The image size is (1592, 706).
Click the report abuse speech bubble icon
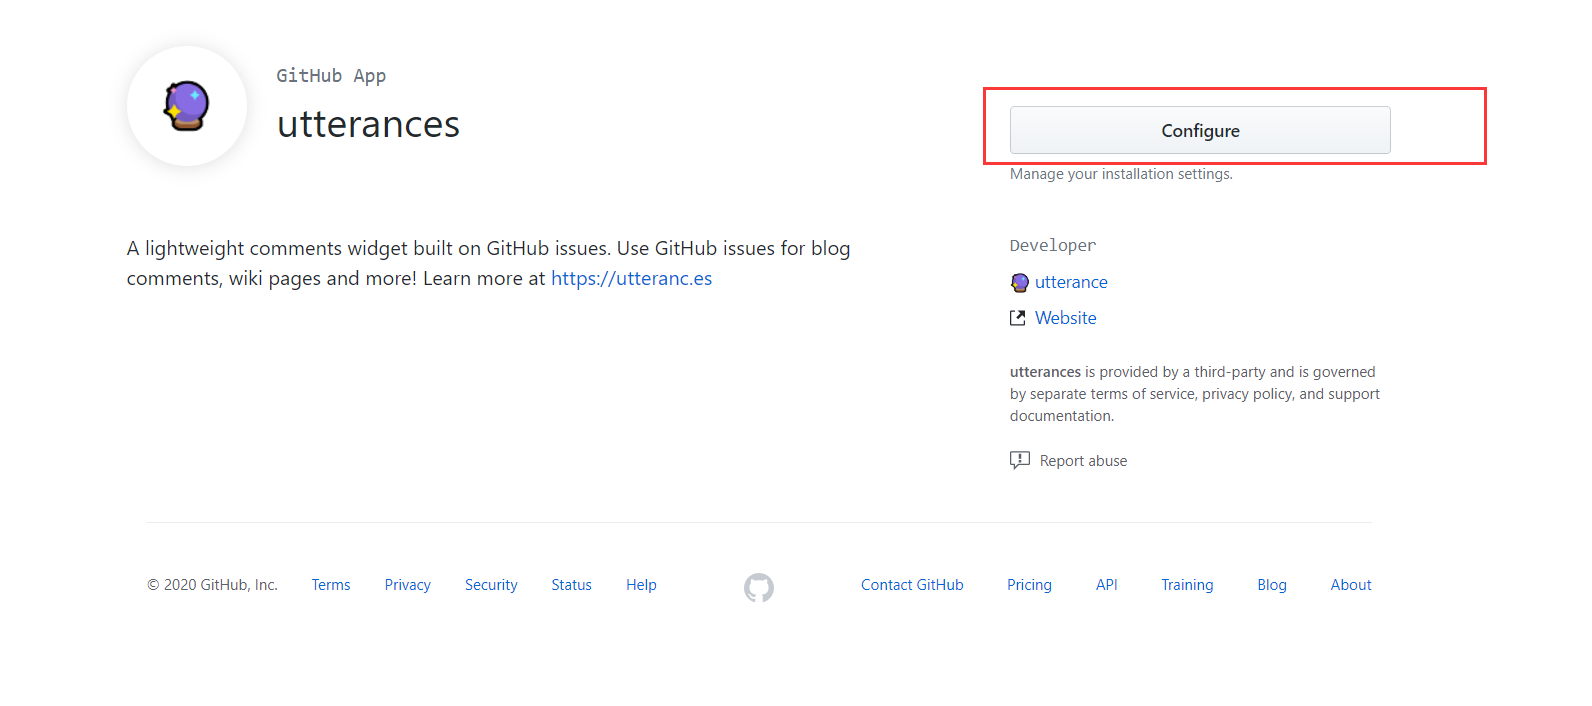tap(1020, 460)
